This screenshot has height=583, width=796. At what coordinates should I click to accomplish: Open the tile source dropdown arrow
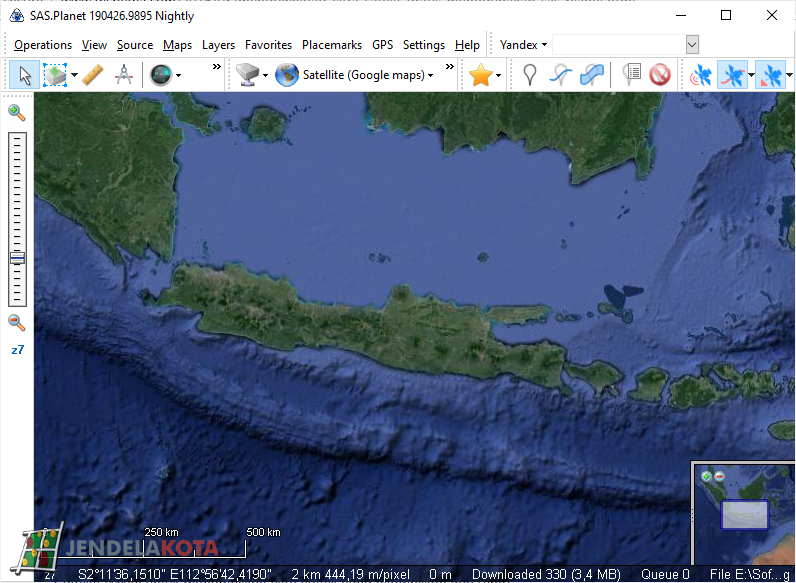(265, 76)
